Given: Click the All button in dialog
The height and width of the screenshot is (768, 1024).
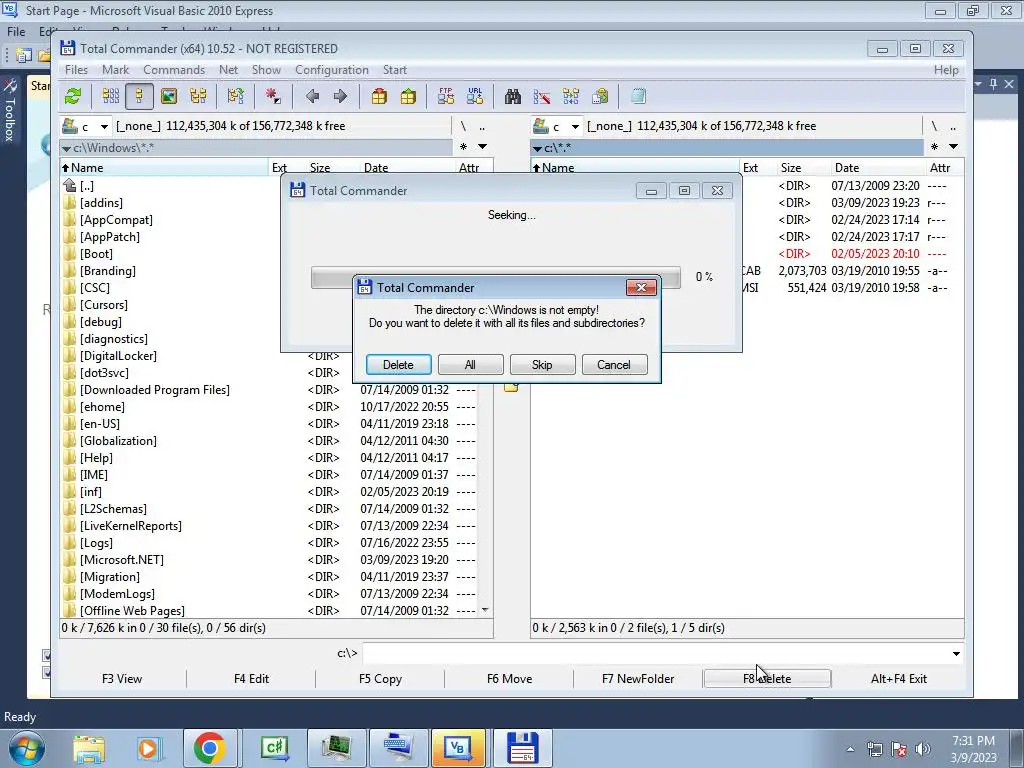Looking at the screenshot, I should [470, 364].
